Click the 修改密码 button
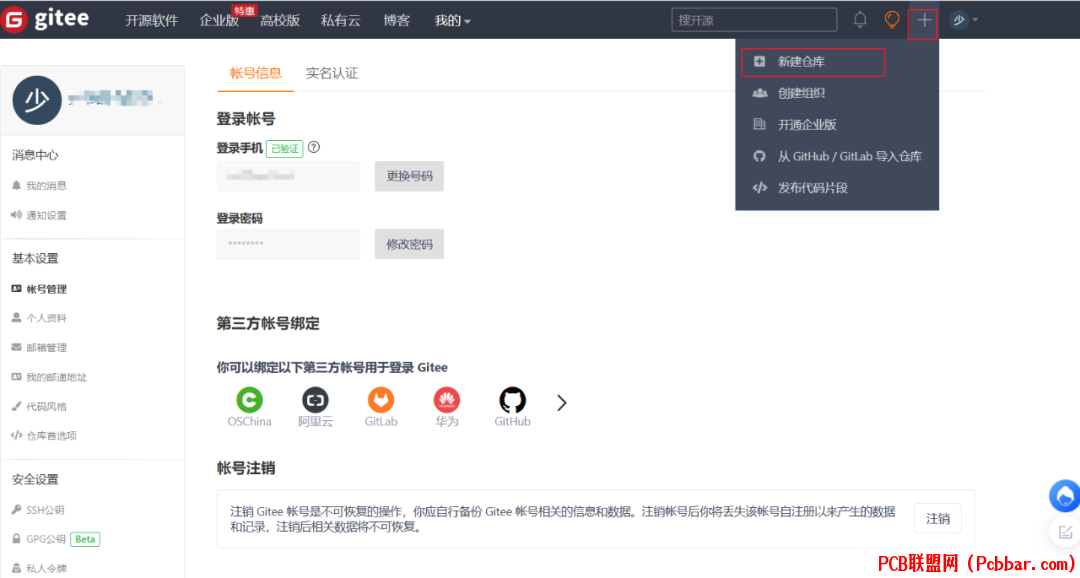The height and width of the screenshot is (578, 1080). [409, 244]
